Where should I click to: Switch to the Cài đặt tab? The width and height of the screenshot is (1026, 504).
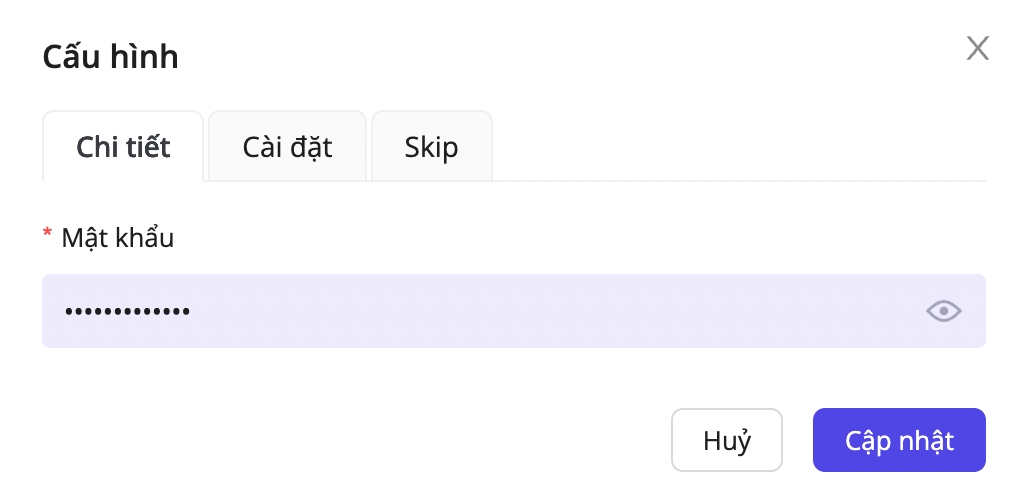[287, 147]
